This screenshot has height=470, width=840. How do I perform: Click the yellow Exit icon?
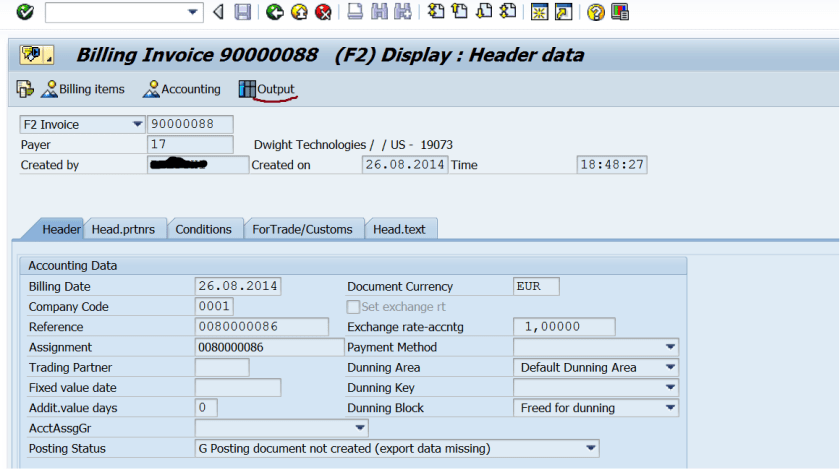[x=299, y=12]
